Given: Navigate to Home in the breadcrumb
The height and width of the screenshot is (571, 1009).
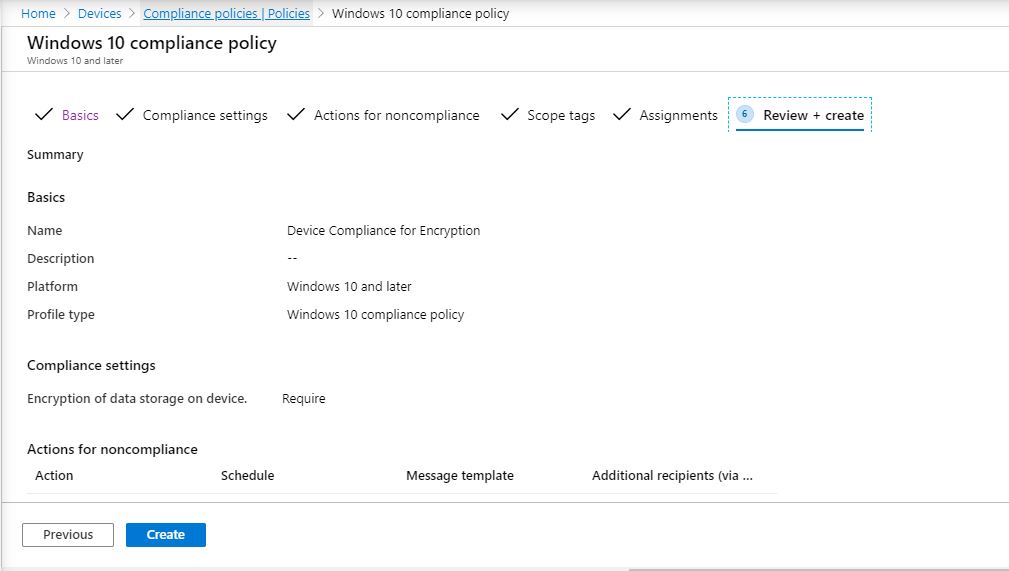Looking at the screenshot, I should 38,13.
